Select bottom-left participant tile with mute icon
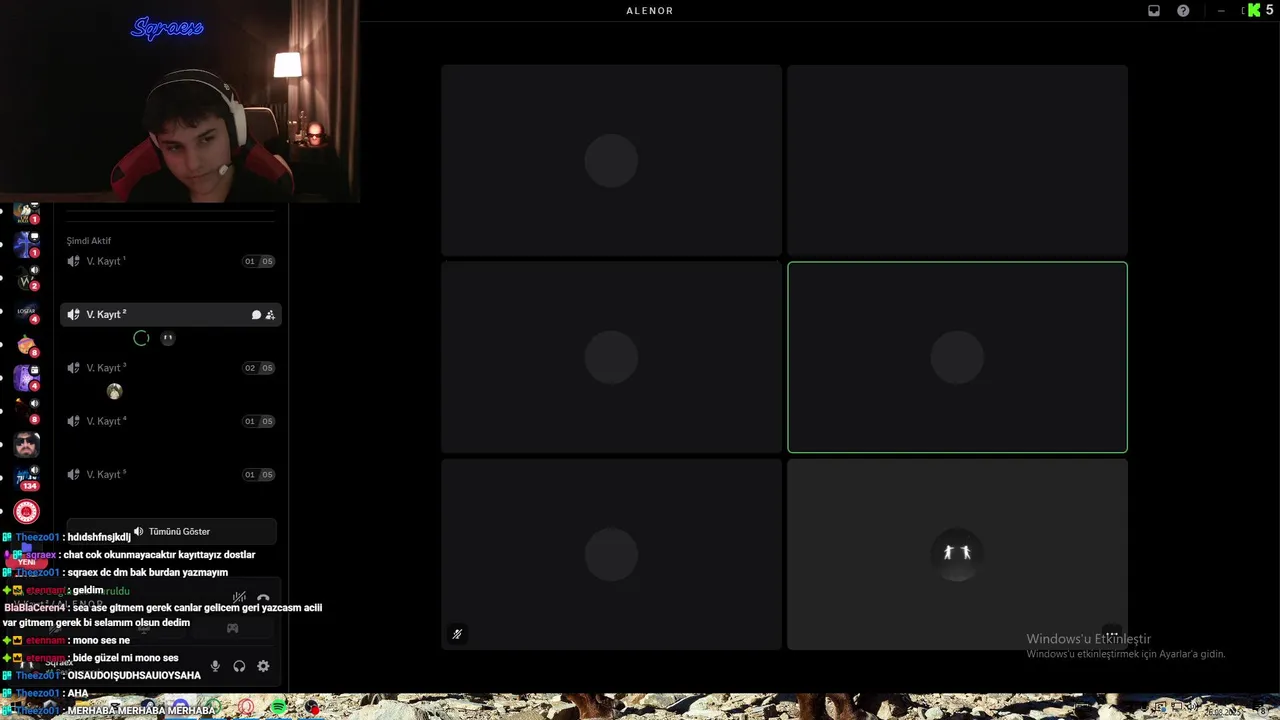The width and height of the screenshot is (1280, 720). coord(611,555)
